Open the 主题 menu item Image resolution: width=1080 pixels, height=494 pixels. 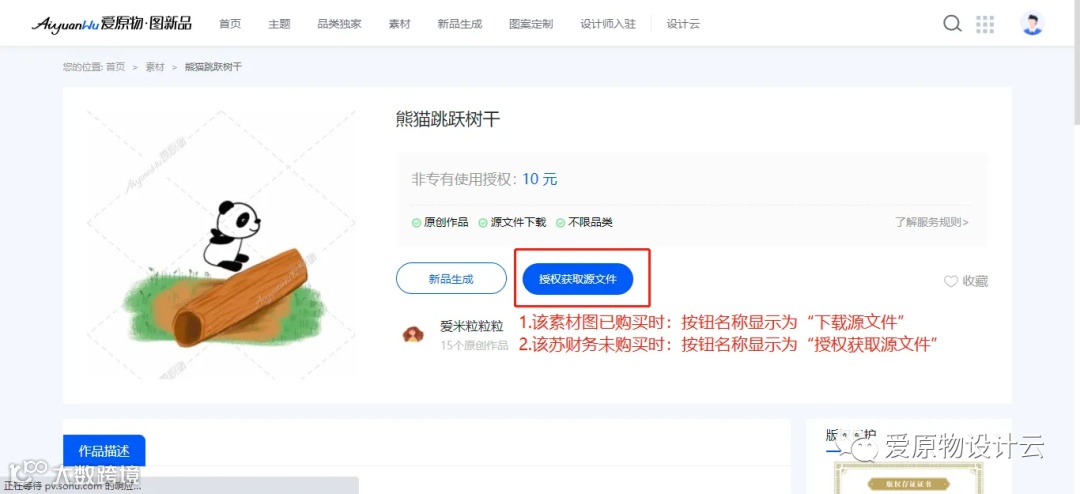[x=279, y=24]
